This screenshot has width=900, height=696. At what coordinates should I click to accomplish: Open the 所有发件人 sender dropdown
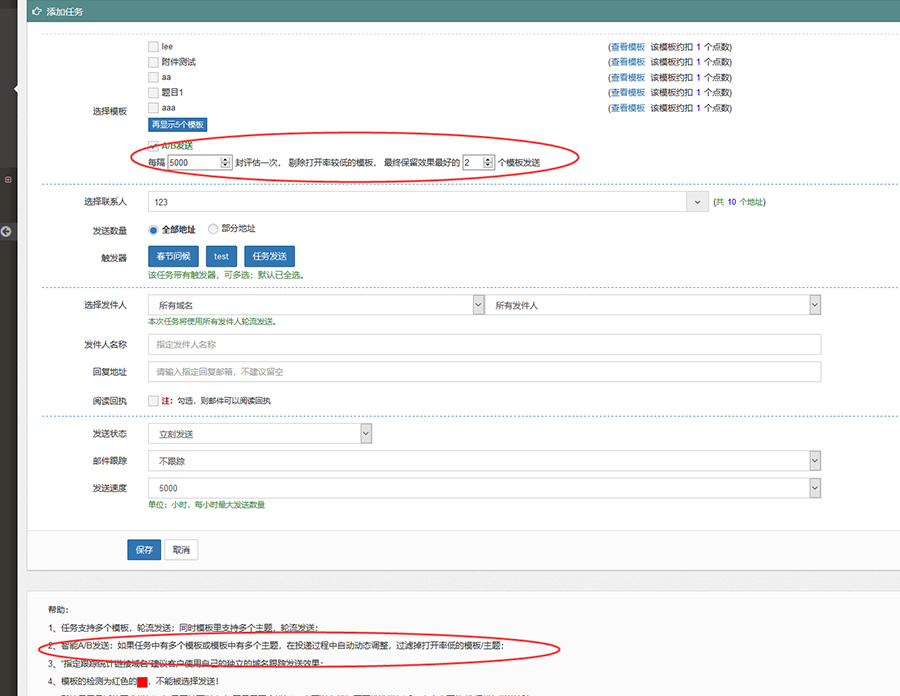coord(814,305)
